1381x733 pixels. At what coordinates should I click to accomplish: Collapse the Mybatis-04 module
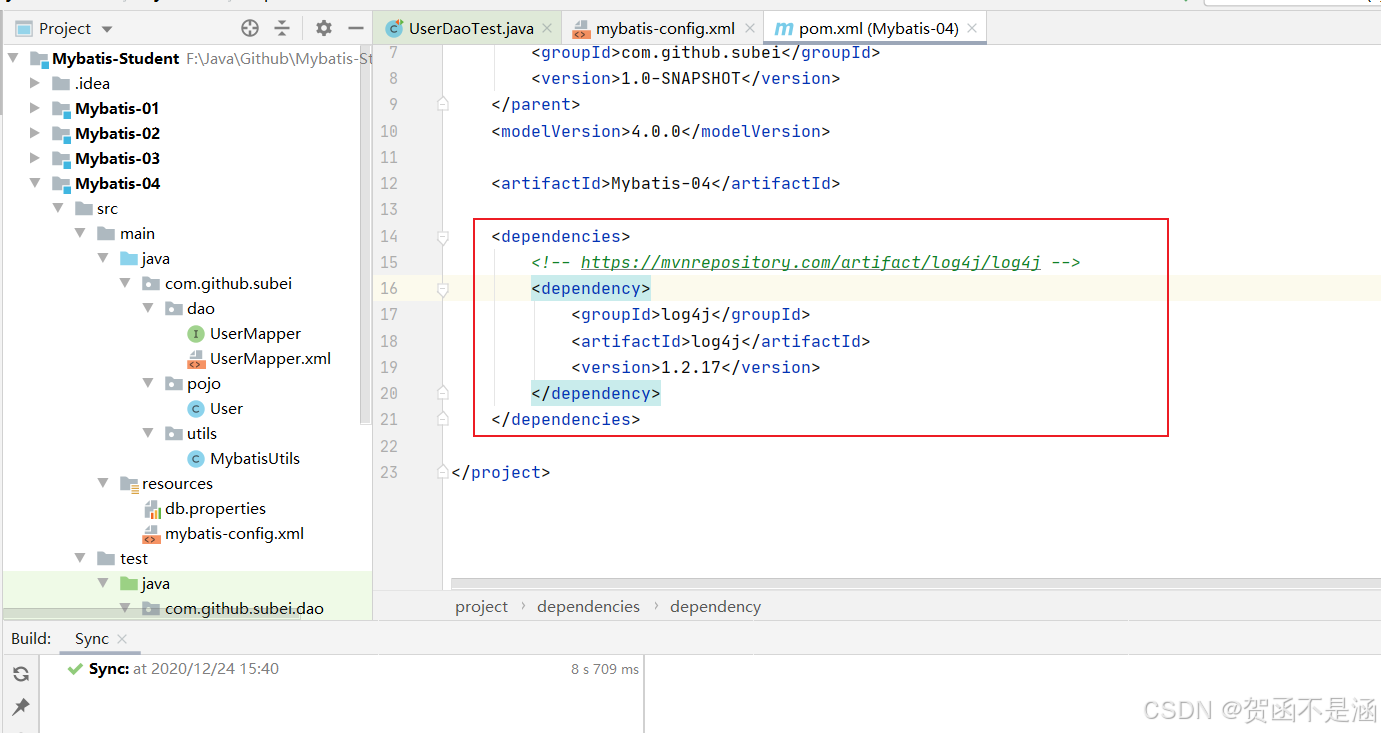[x=35, y=183]
